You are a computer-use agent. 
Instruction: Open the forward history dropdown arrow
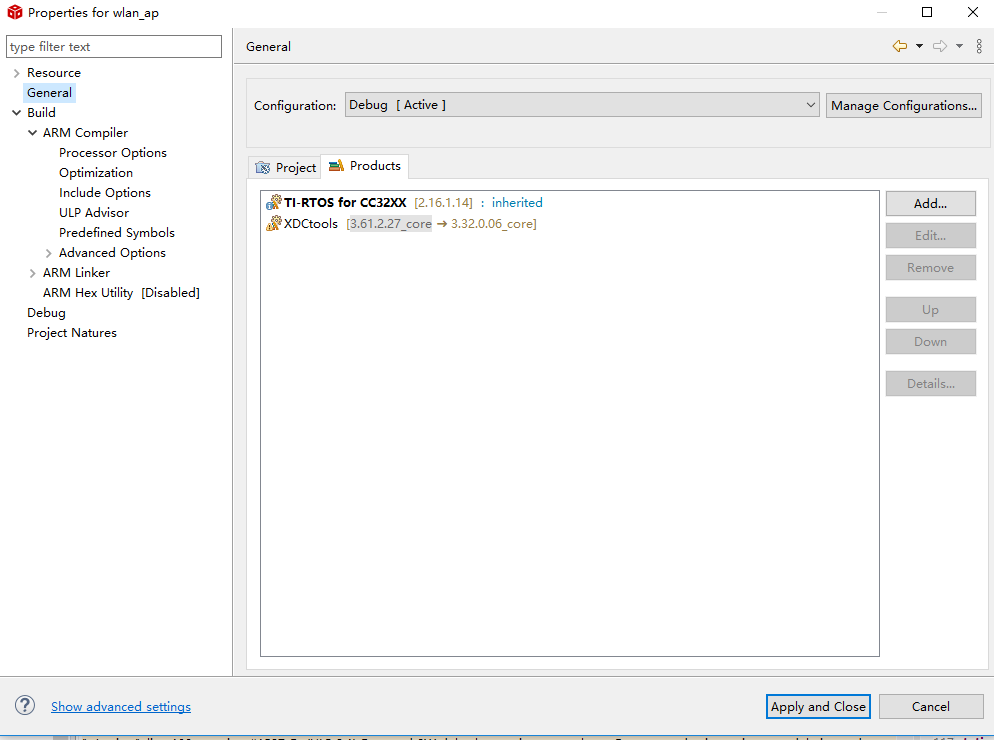coord(959,46)
